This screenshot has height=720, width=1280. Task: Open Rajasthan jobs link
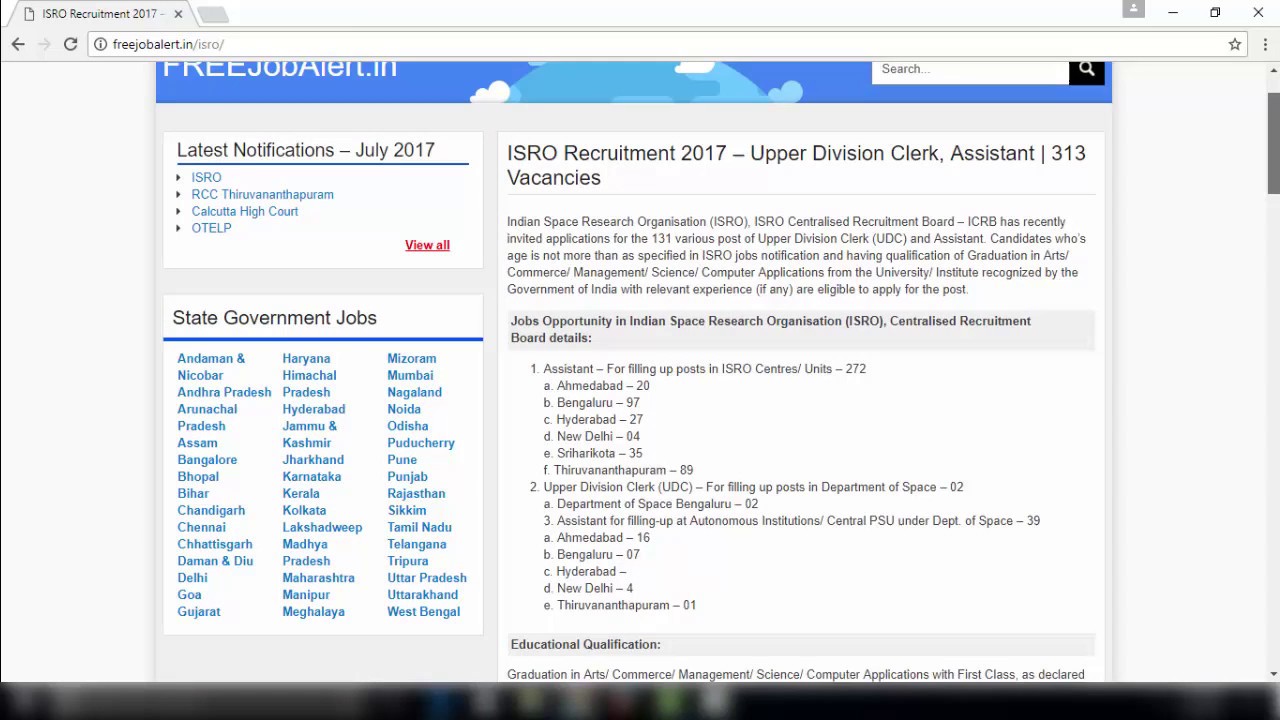[416, 494]
